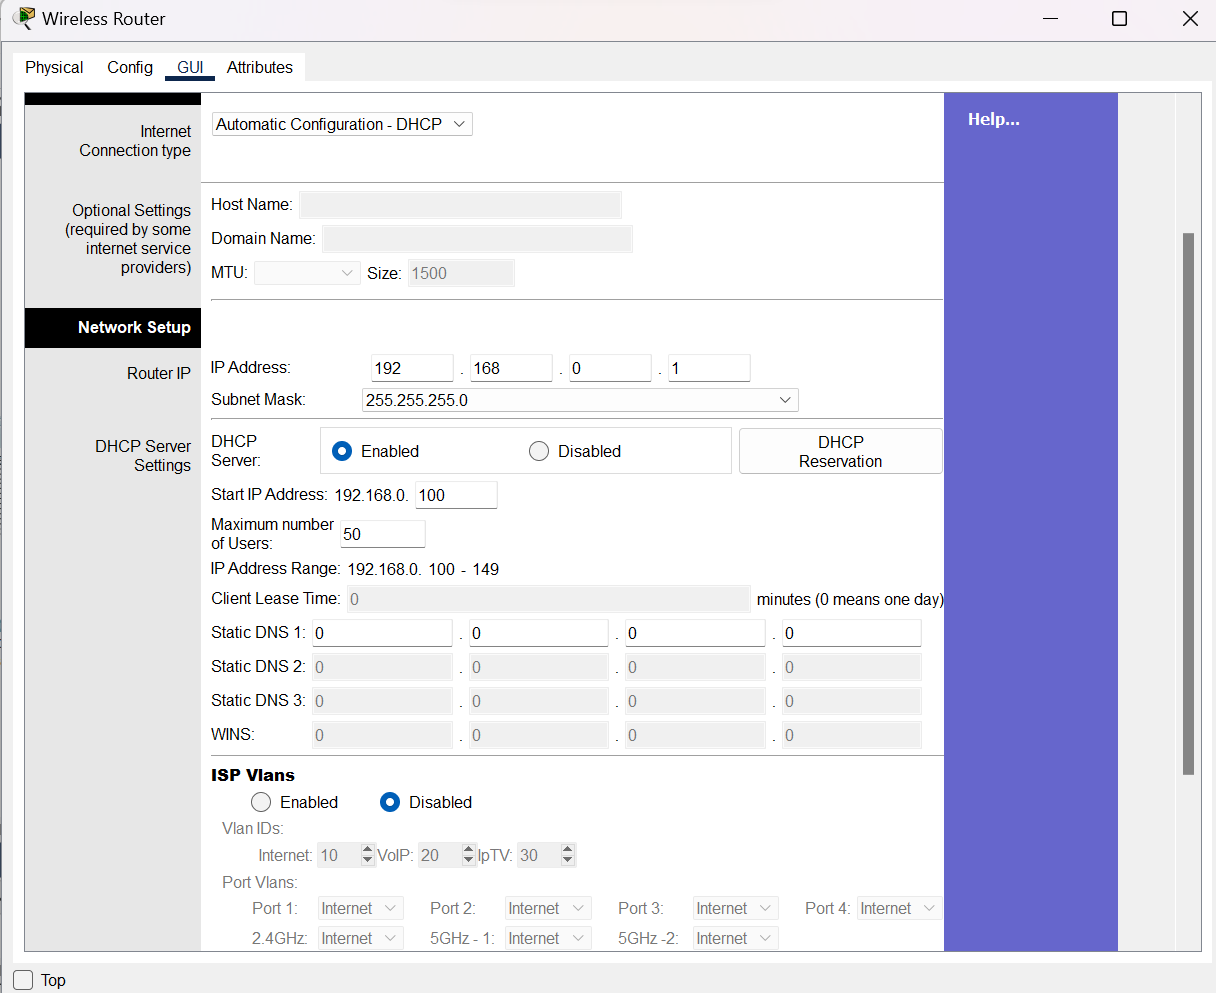Click the first octet of Static DNS 1

[x=382, y=633]
